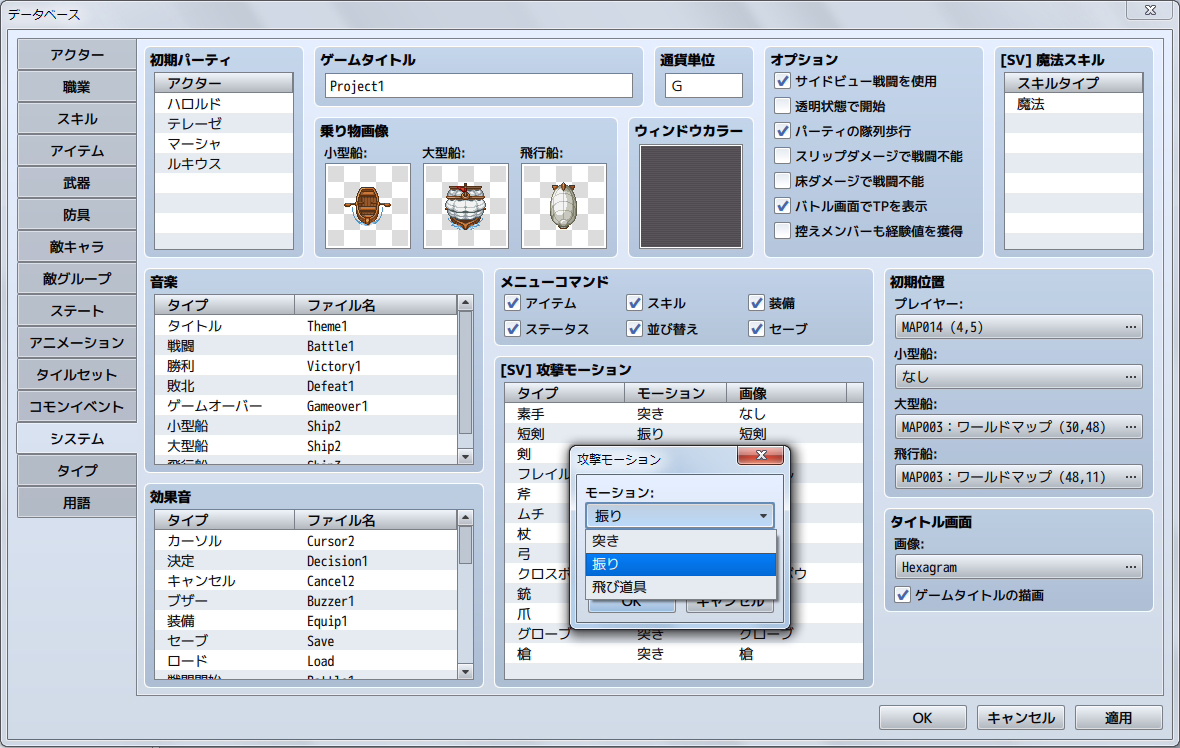Click the Project1 game title field
This screenshot has width=1180, height=748.
click(478, 87)
